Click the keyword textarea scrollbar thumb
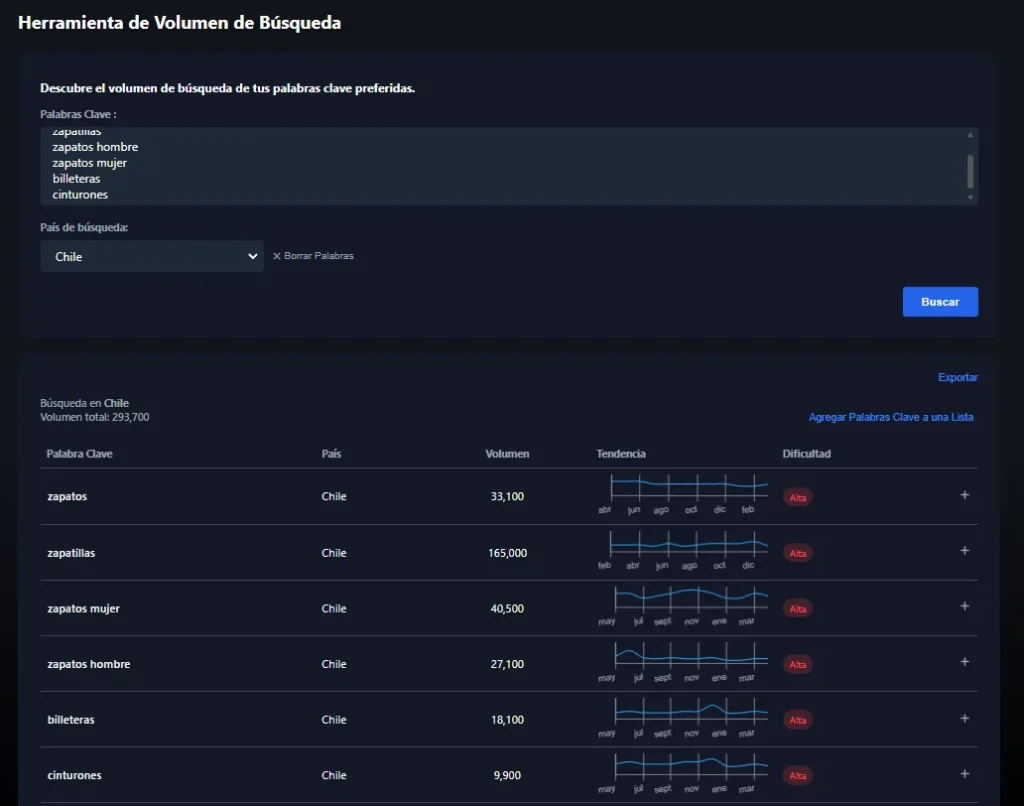Image resolution: width=1024 pixels, height=806 pixels. (x=970, y=171)
